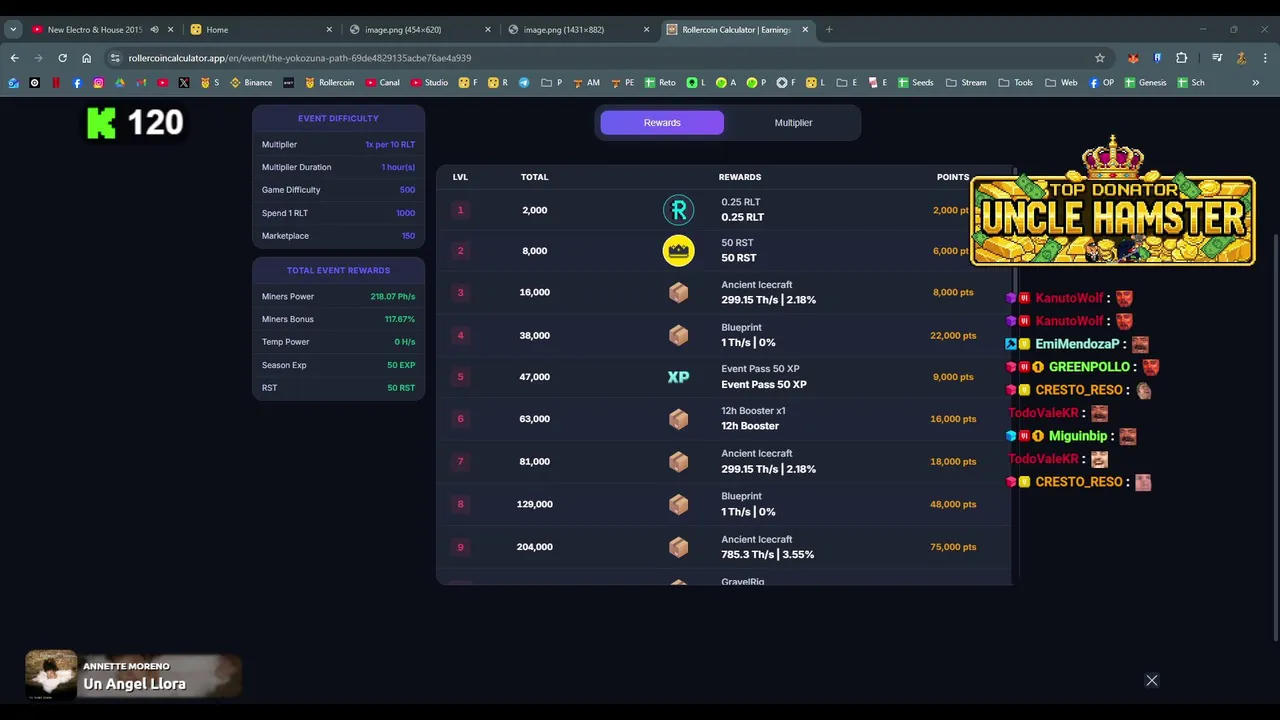Viewport: 1280px width, 720px height.
Task: Open the Canal YouTube bookmark
Action: (383, 83)
